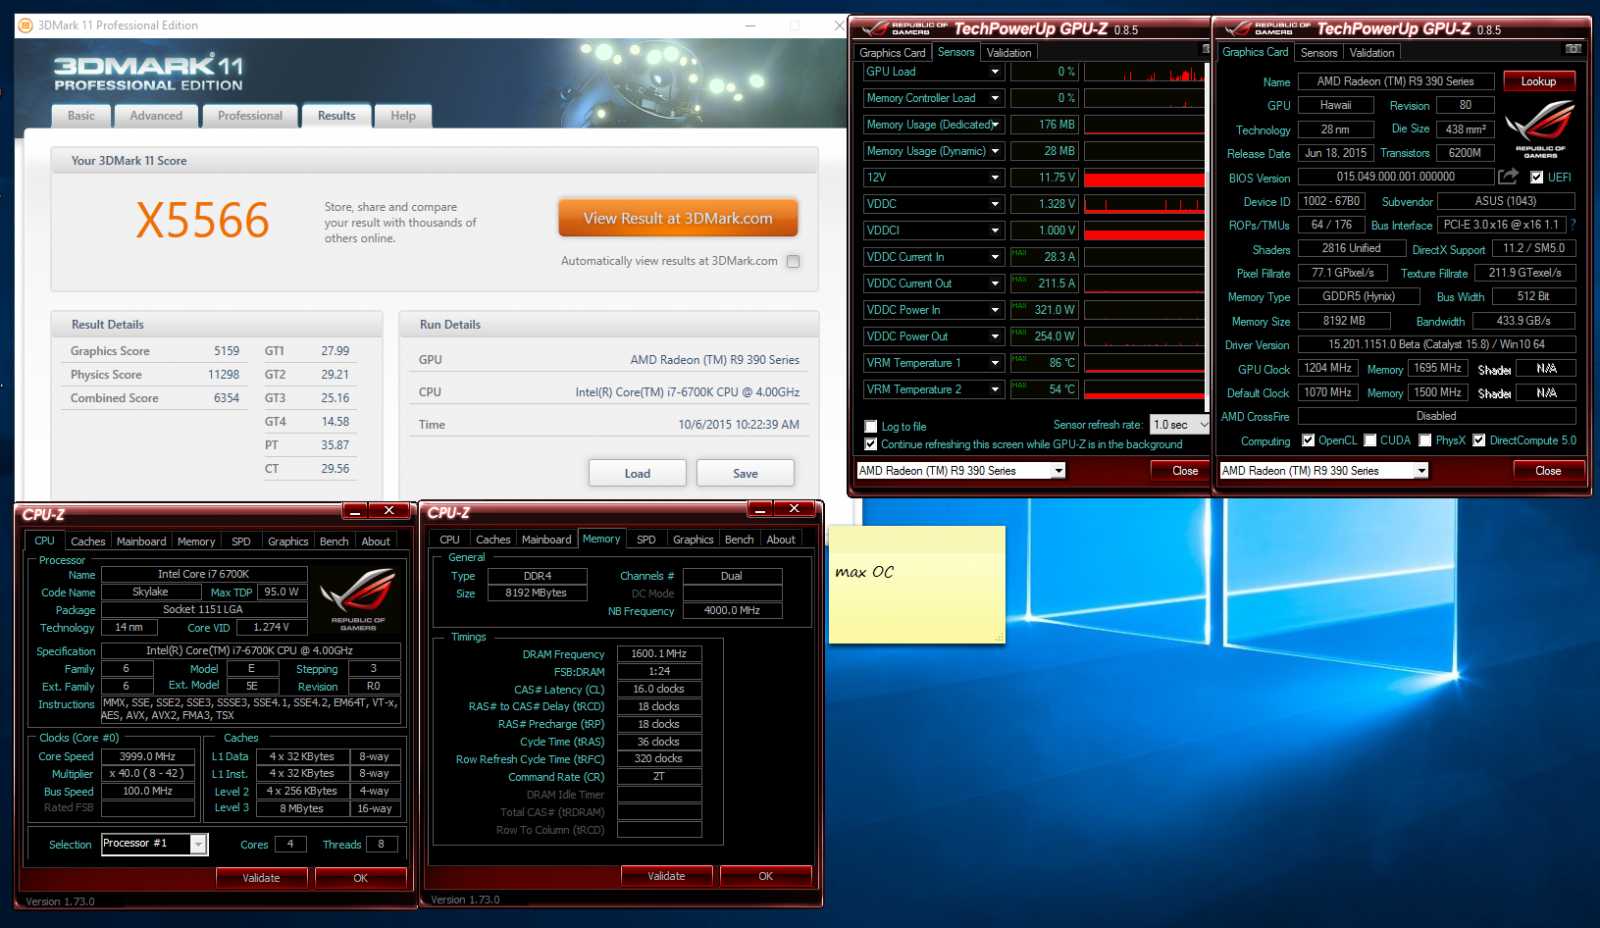
Task: Click the BIOS export share icon in GPU-Z
Action: [1507, 177]
